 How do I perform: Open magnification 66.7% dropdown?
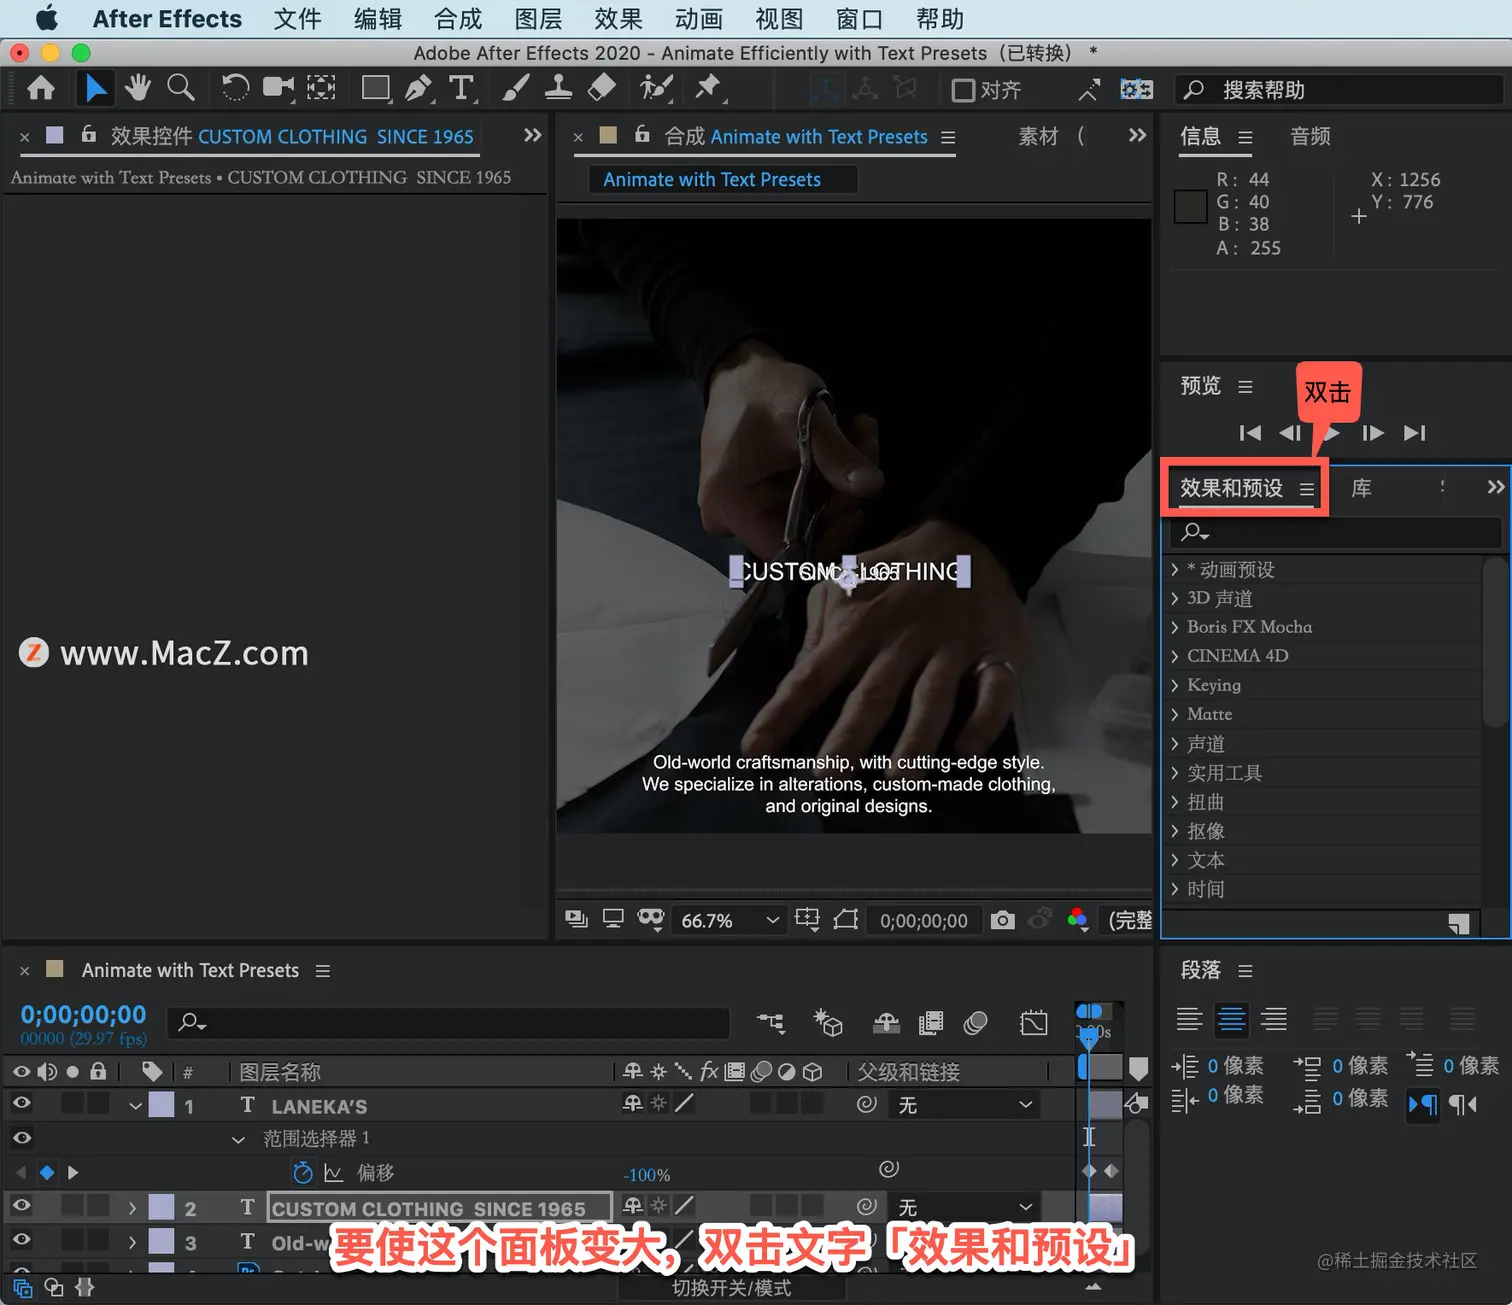729,921
